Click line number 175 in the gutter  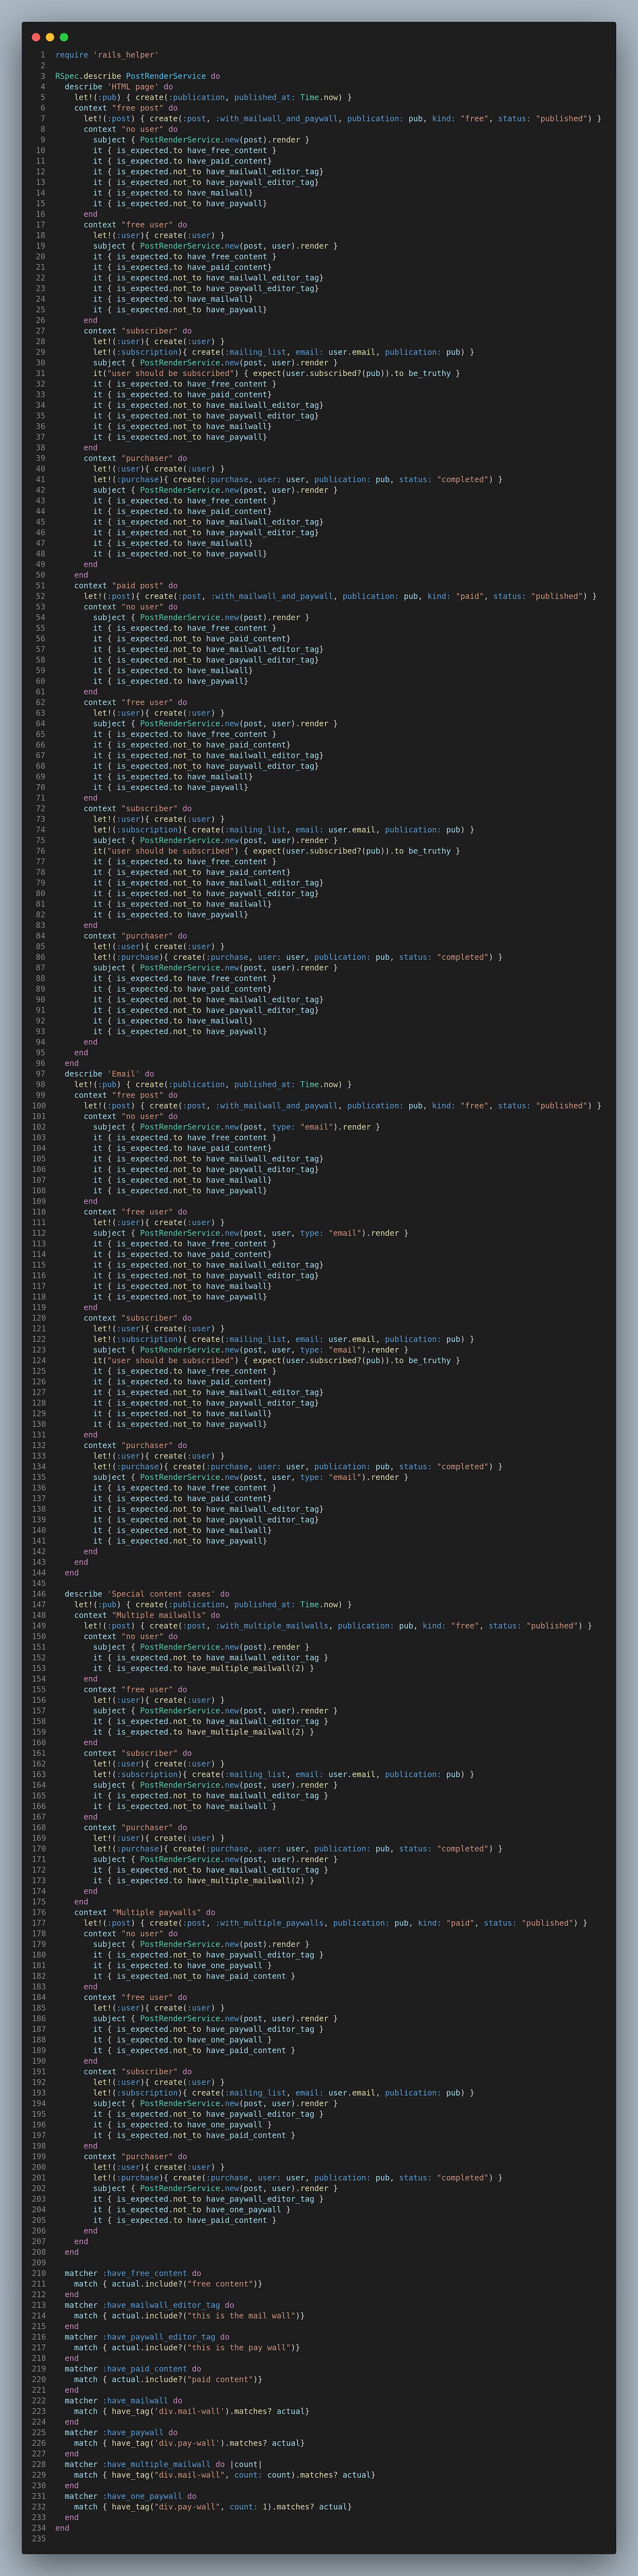click(x=38, y=1902)
